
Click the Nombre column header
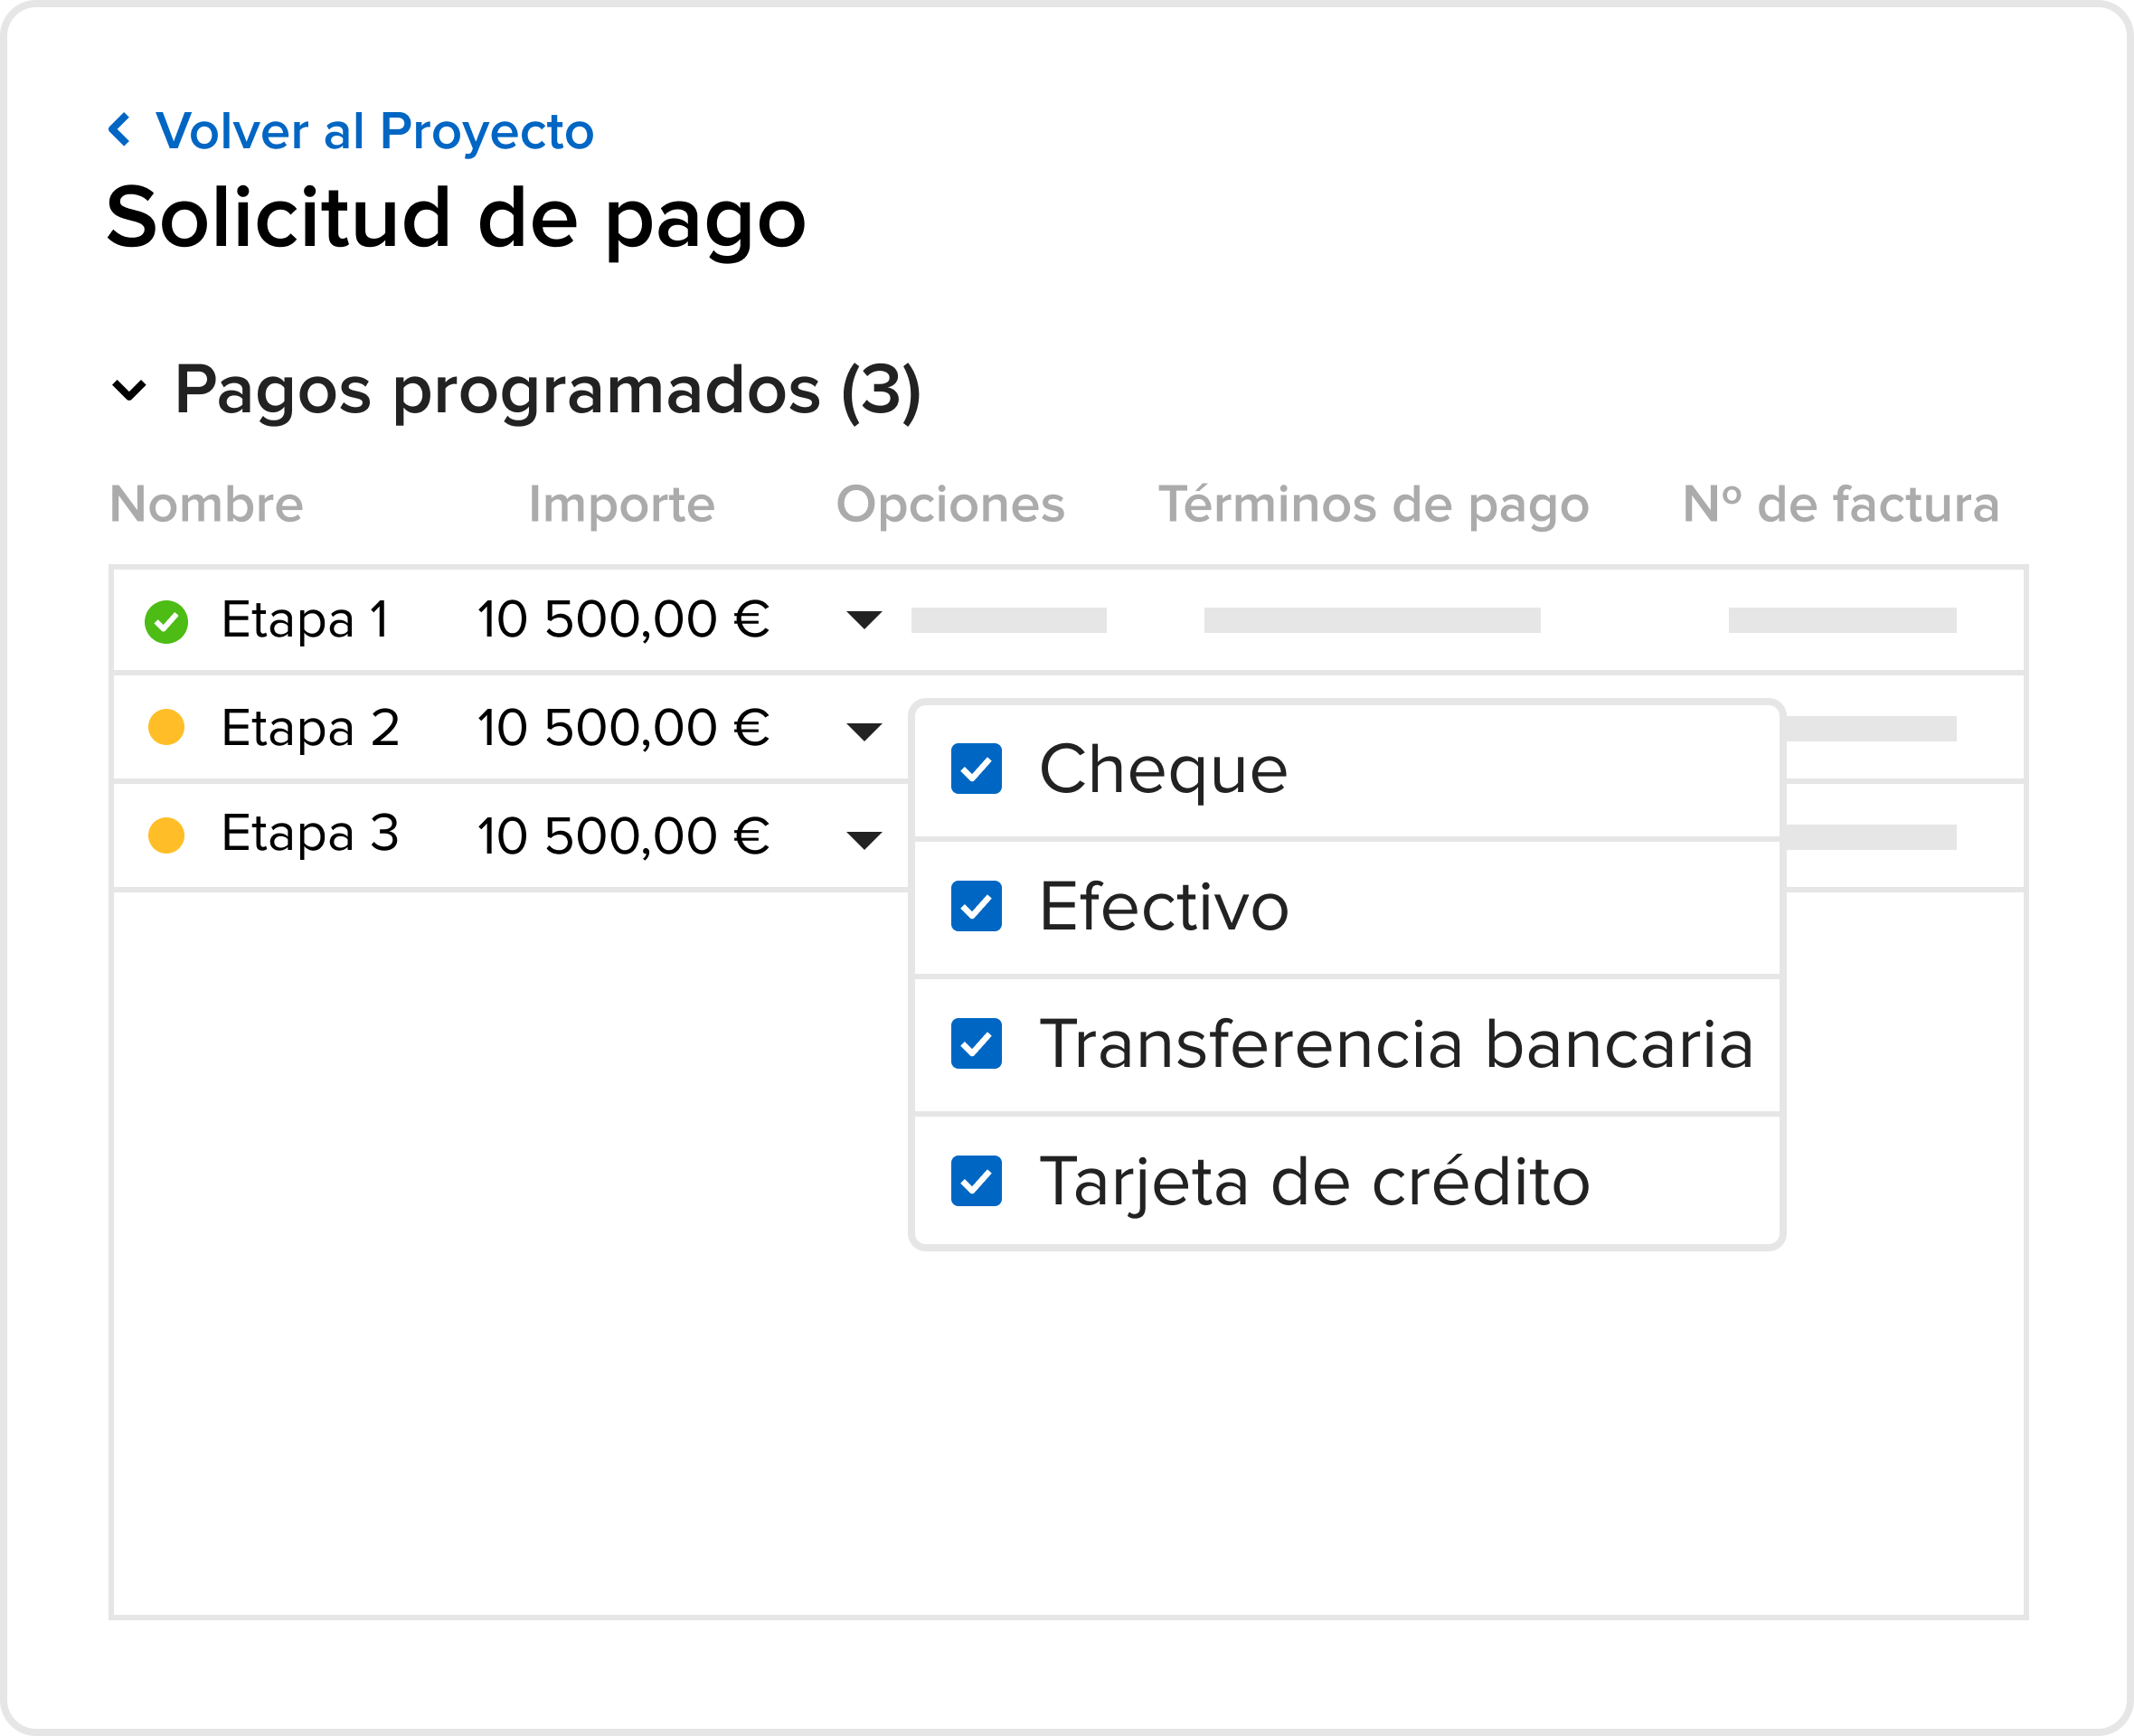click(x=206, y=504)
